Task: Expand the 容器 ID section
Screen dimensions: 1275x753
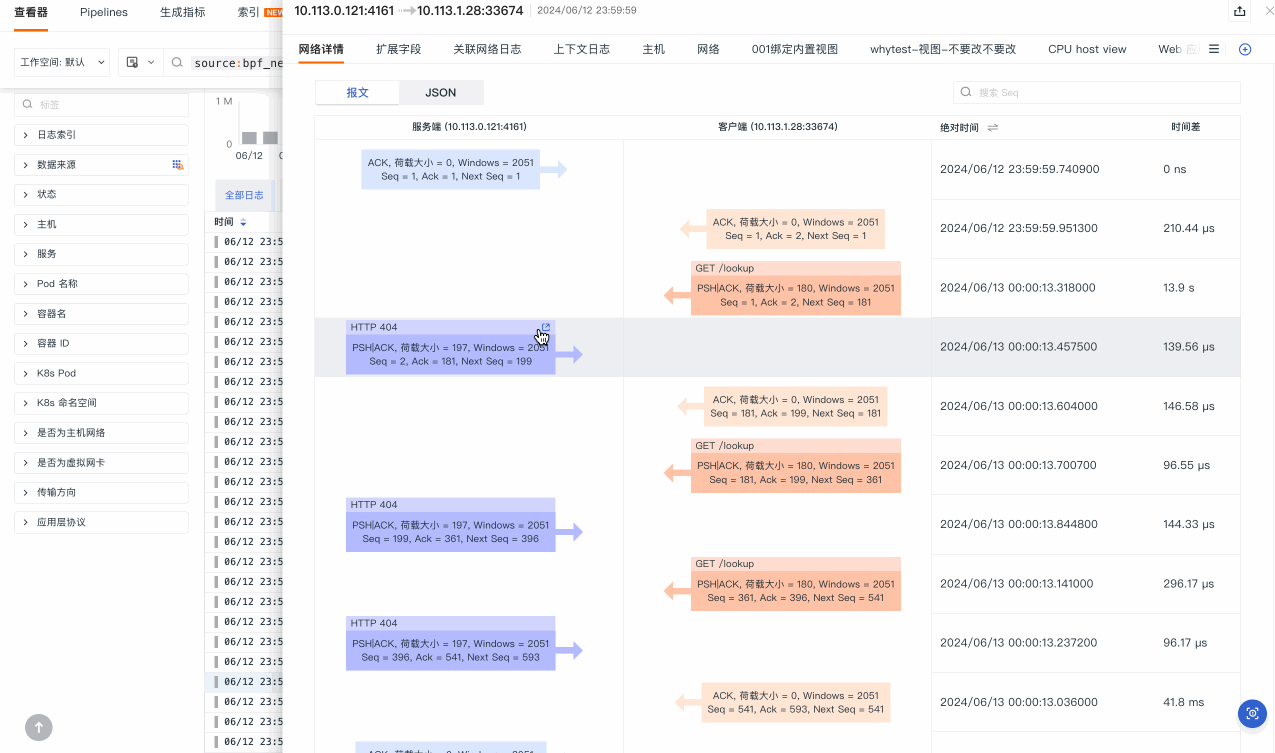Action: click(101, 343)
